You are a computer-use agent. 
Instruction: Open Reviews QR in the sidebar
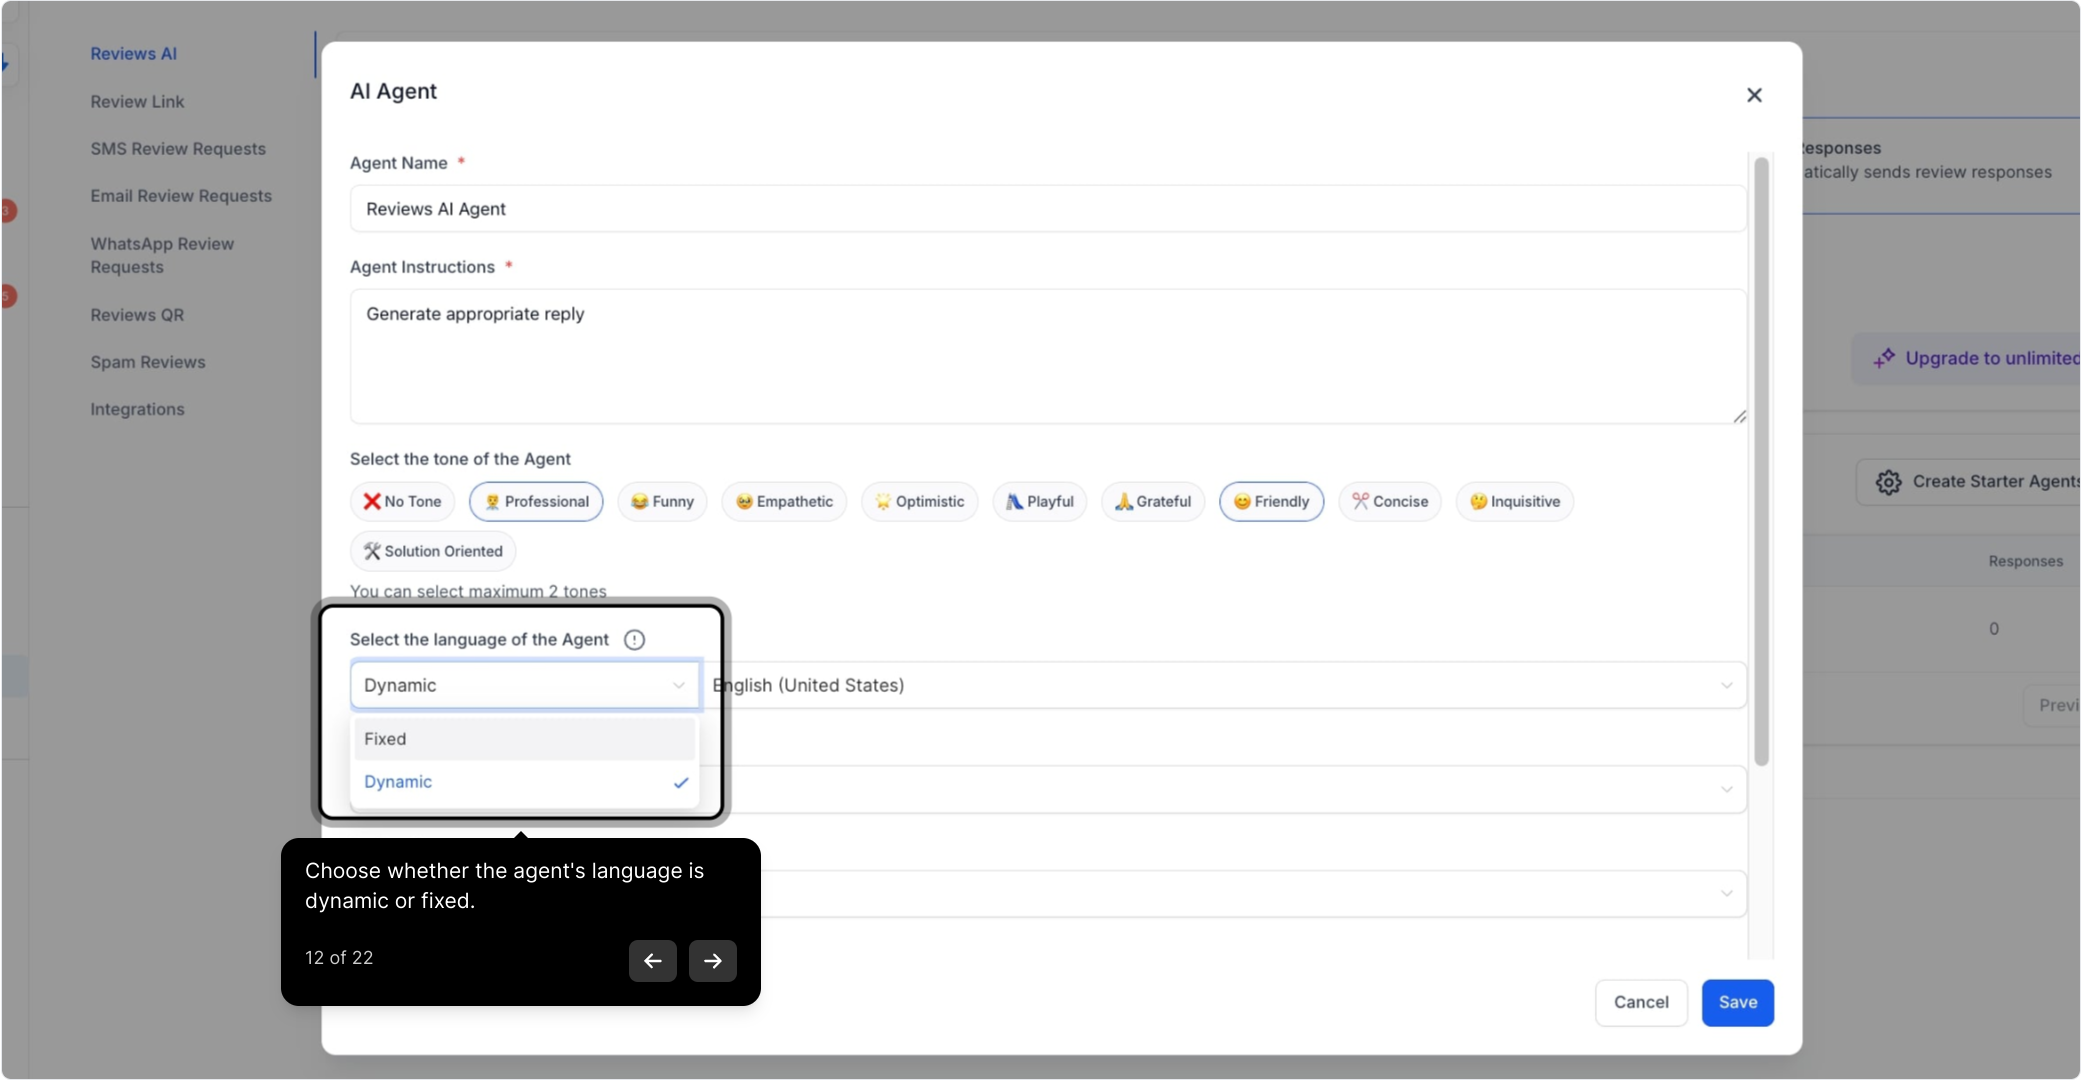point(137,315)
